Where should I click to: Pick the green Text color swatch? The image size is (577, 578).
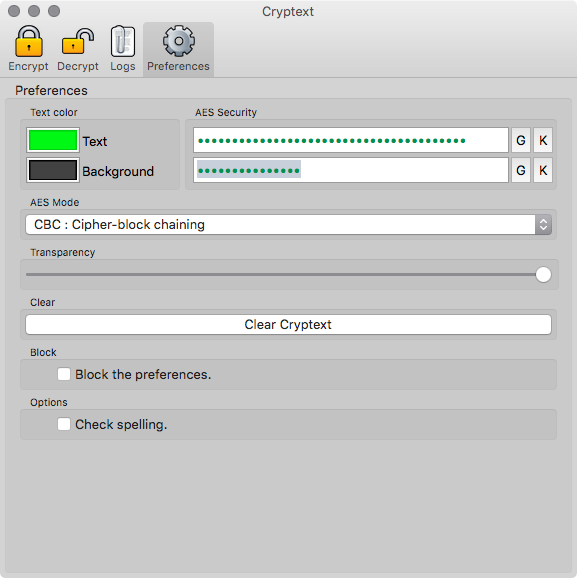(x=53, y=140)
